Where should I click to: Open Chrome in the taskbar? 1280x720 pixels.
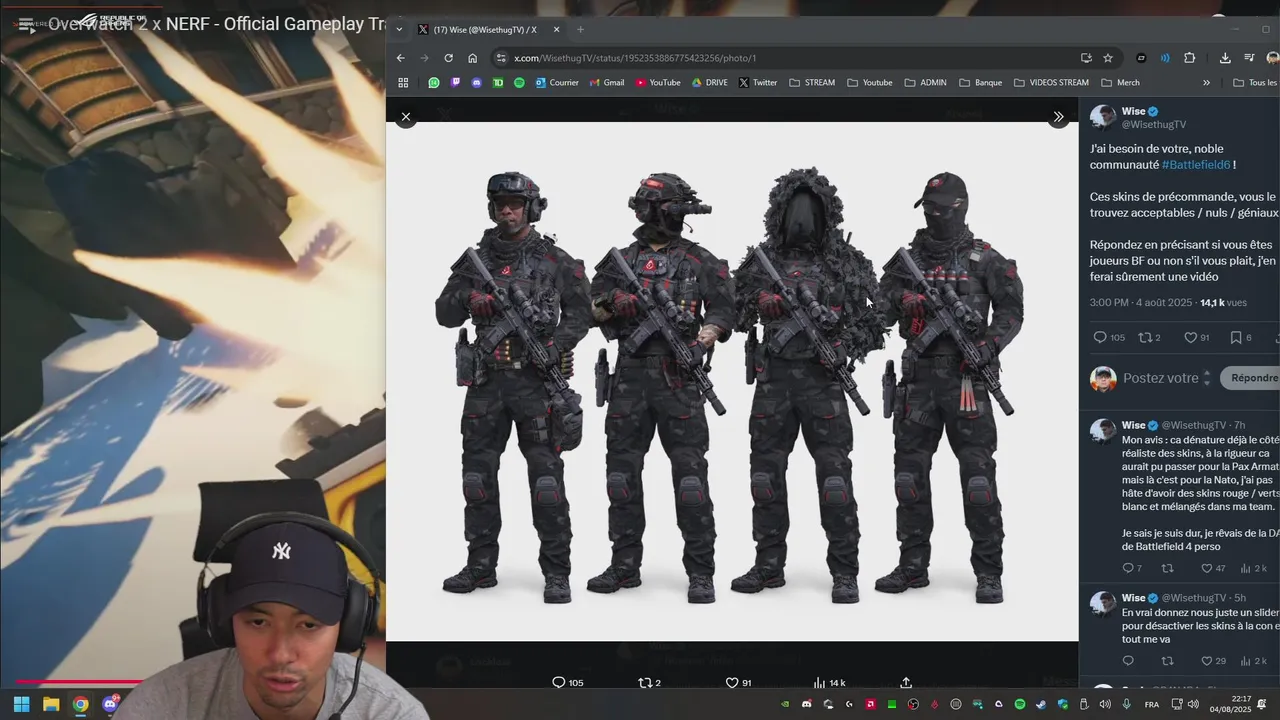pos(81,704)
